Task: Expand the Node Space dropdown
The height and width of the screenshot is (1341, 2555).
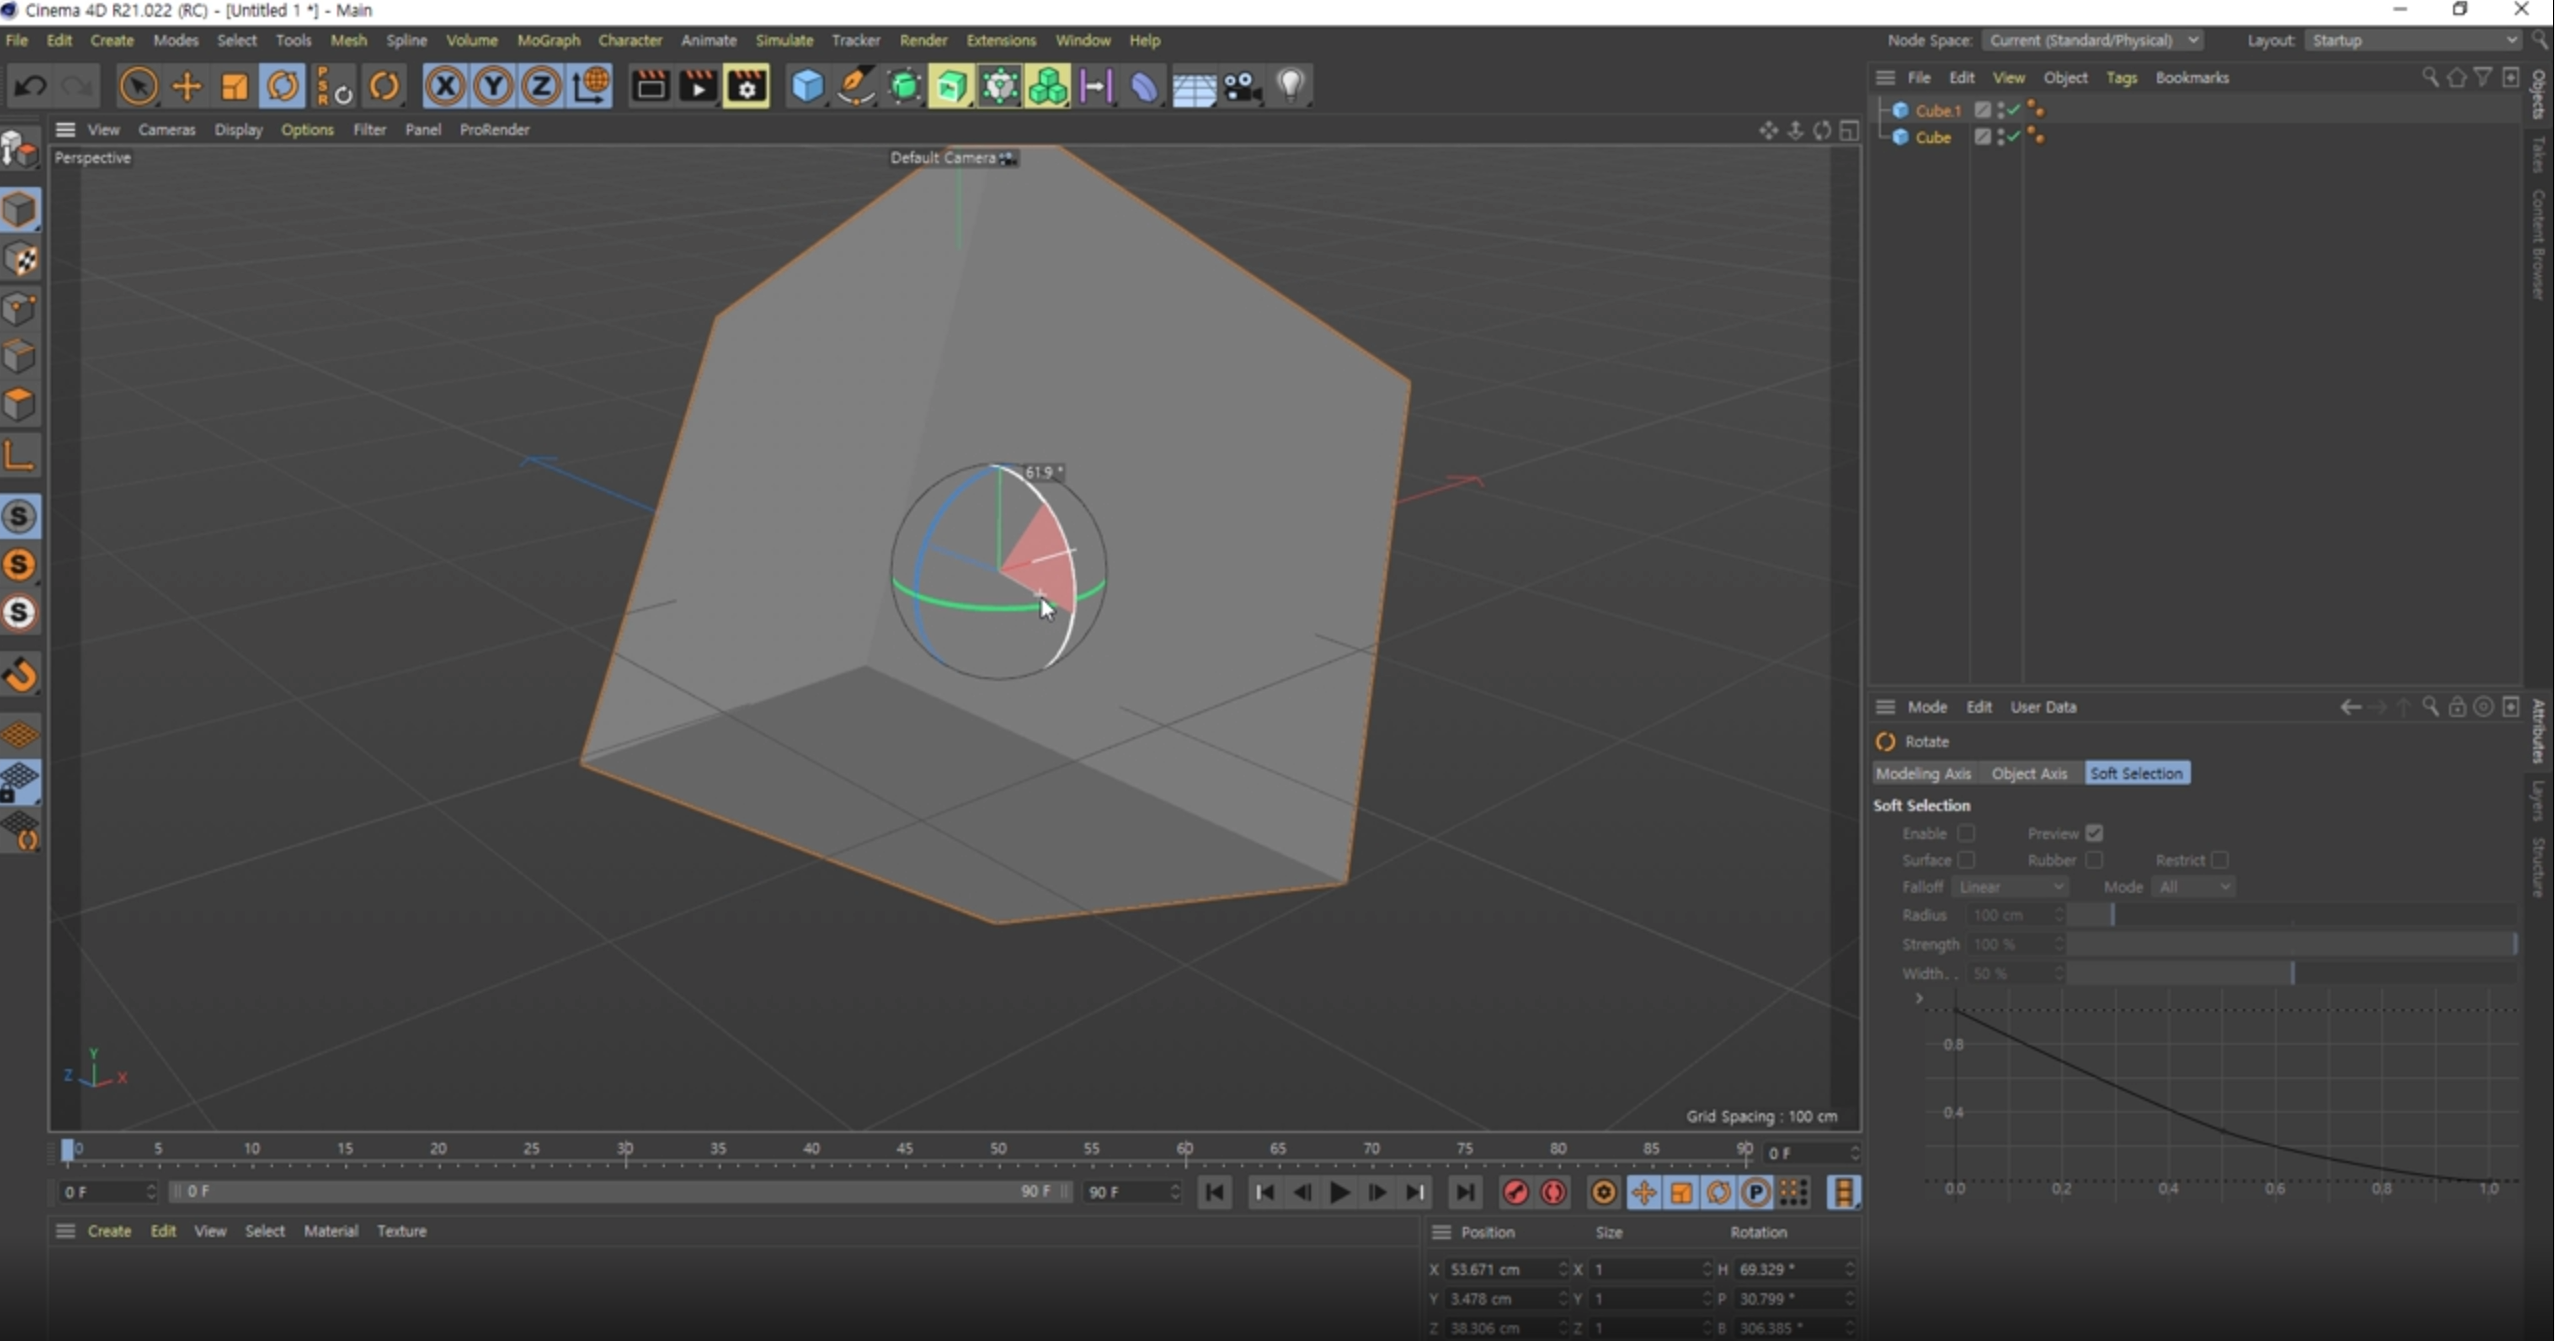Action: pos(2092,40)
